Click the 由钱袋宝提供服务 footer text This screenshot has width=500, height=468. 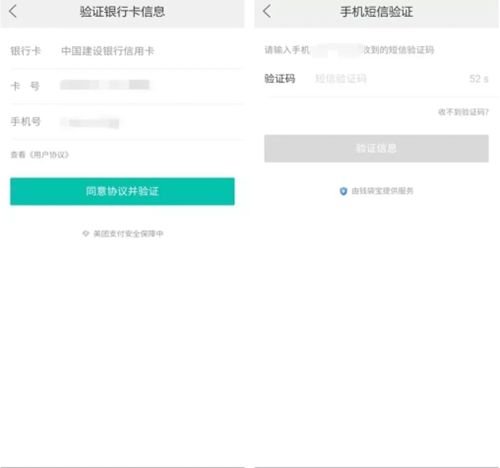[382, 191]
